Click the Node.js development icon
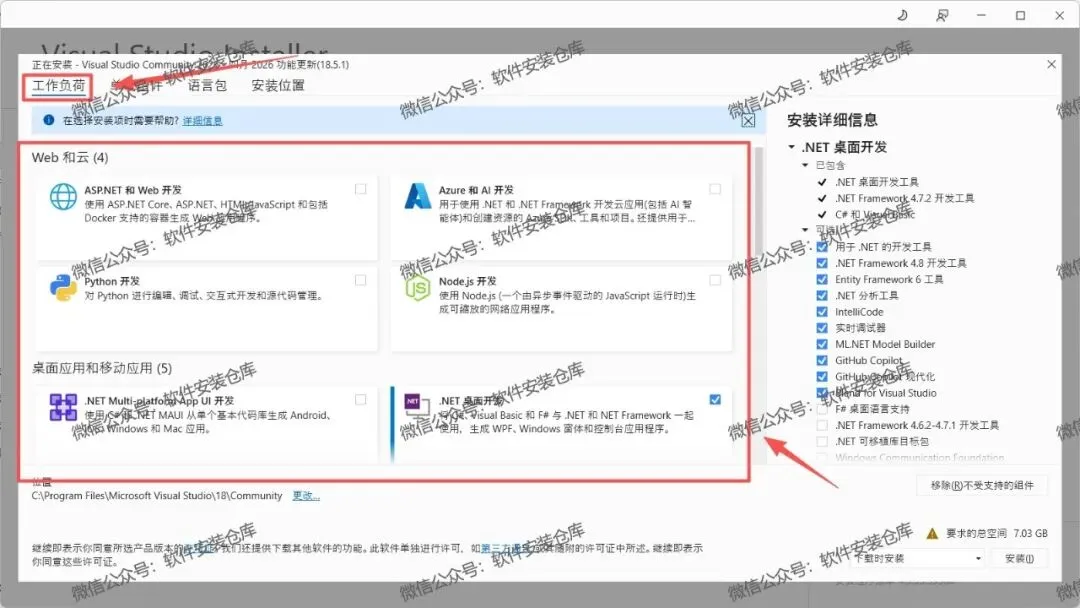Viewport: 1080px width, 608px height. coord(417,288)
